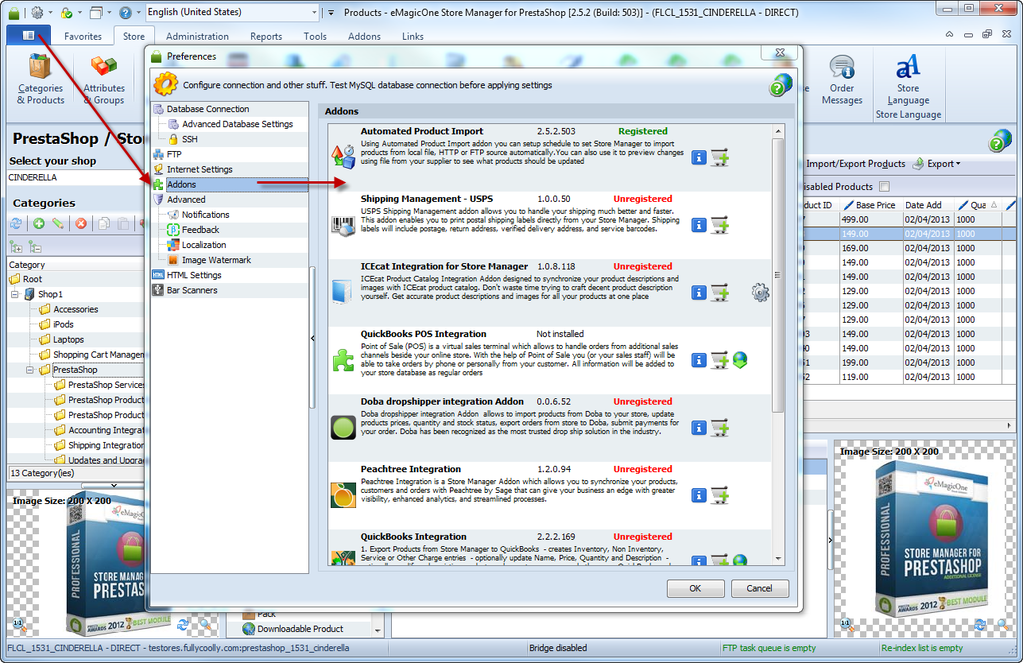This screenshot has height=663, width=1023.
Task: Open the Store Language tool
Action: click(x=908, y=80)
